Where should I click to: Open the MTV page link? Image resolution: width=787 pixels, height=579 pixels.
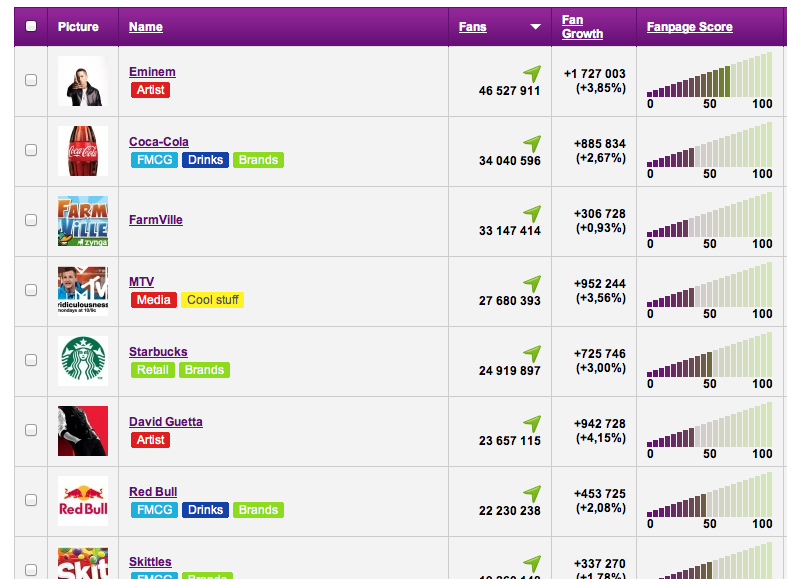[x=141, y=282]
